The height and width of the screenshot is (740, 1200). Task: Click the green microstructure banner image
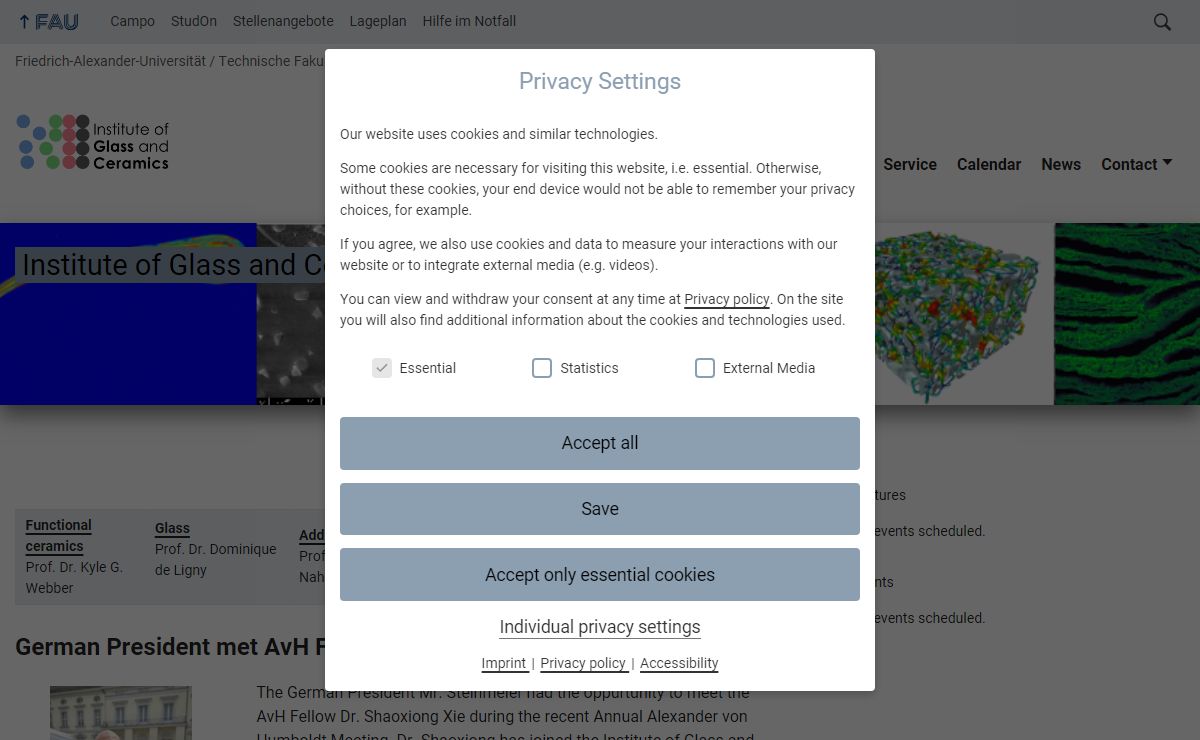coord(1127,314)
